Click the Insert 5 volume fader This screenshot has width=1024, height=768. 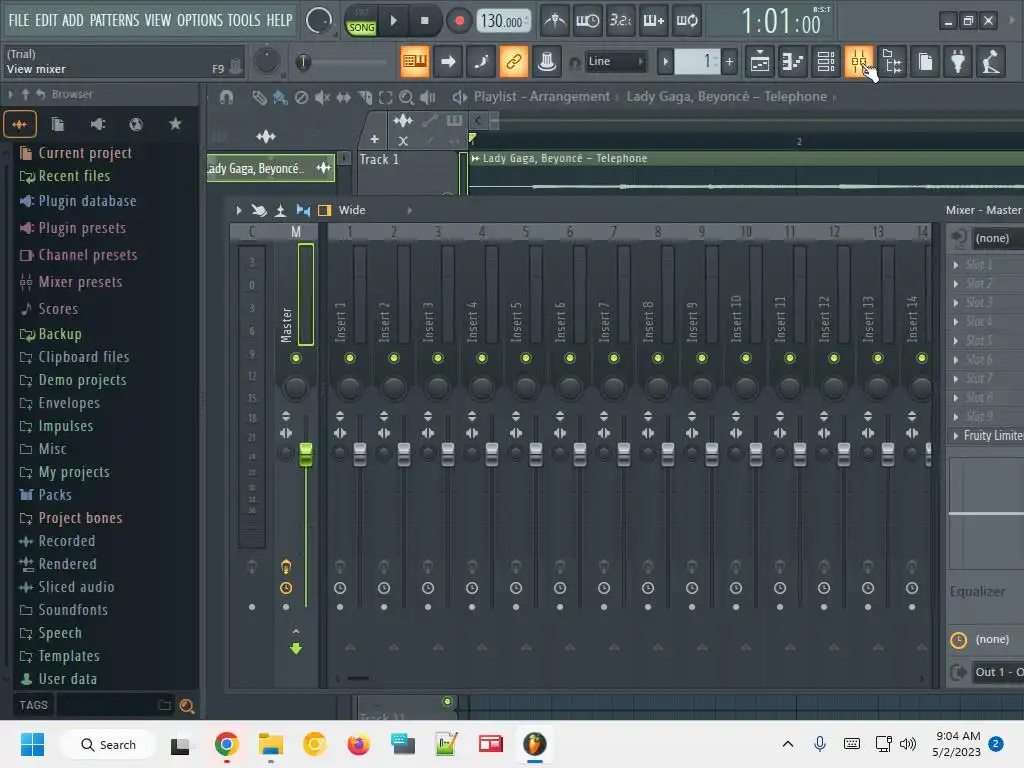point(536,455)
